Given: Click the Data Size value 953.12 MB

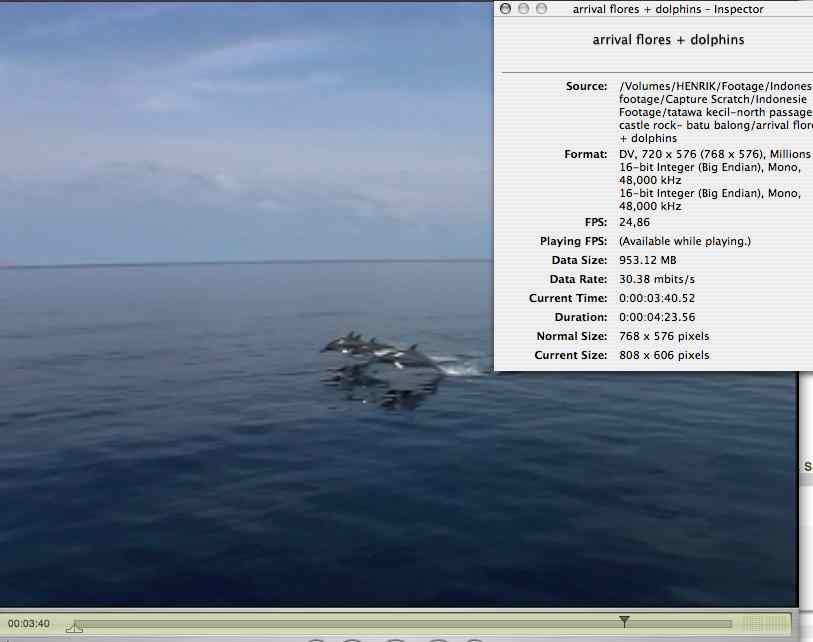Looking at the screenshot, I should 648,260.
